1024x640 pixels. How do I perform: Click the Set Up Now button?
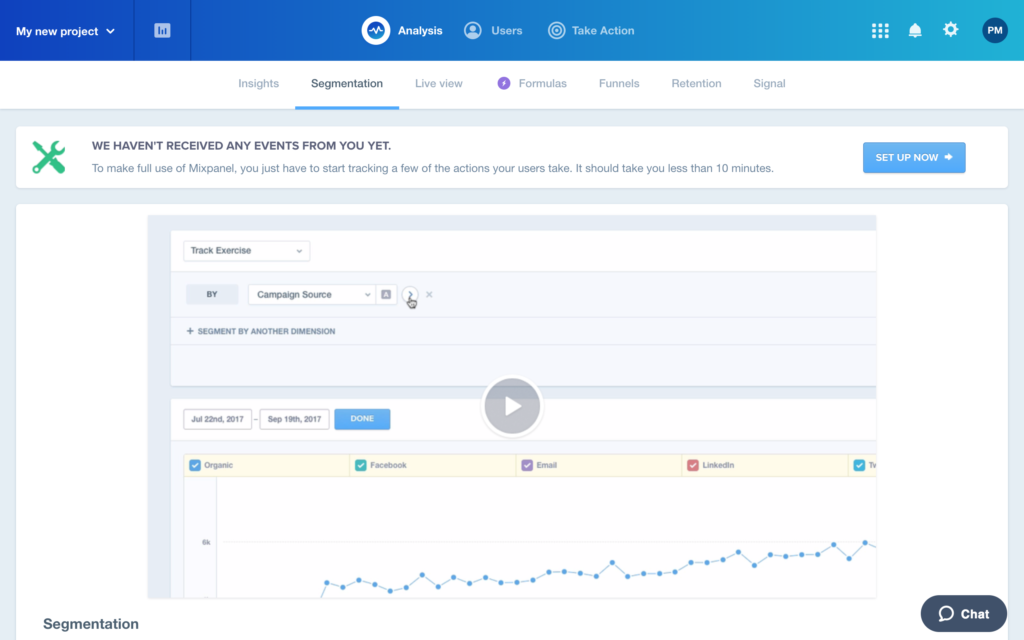(914, 158)
